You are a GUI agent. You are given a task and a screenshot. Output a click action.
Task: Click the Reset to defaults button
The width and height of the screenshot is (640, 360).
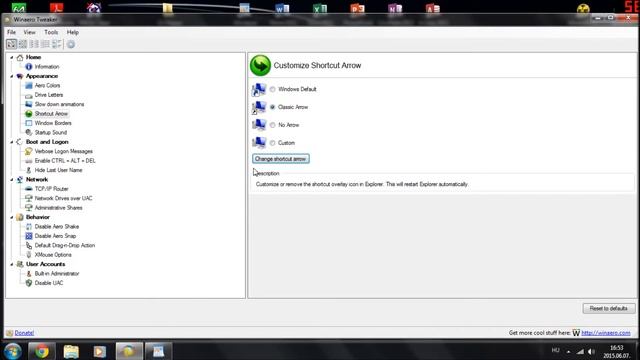[x=609, y=309]
